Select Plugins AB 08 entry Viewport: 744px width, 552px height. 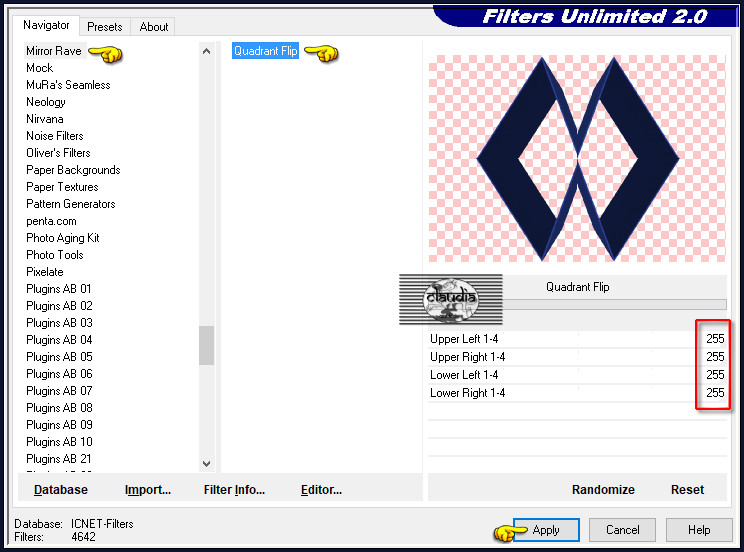(59, 408)
